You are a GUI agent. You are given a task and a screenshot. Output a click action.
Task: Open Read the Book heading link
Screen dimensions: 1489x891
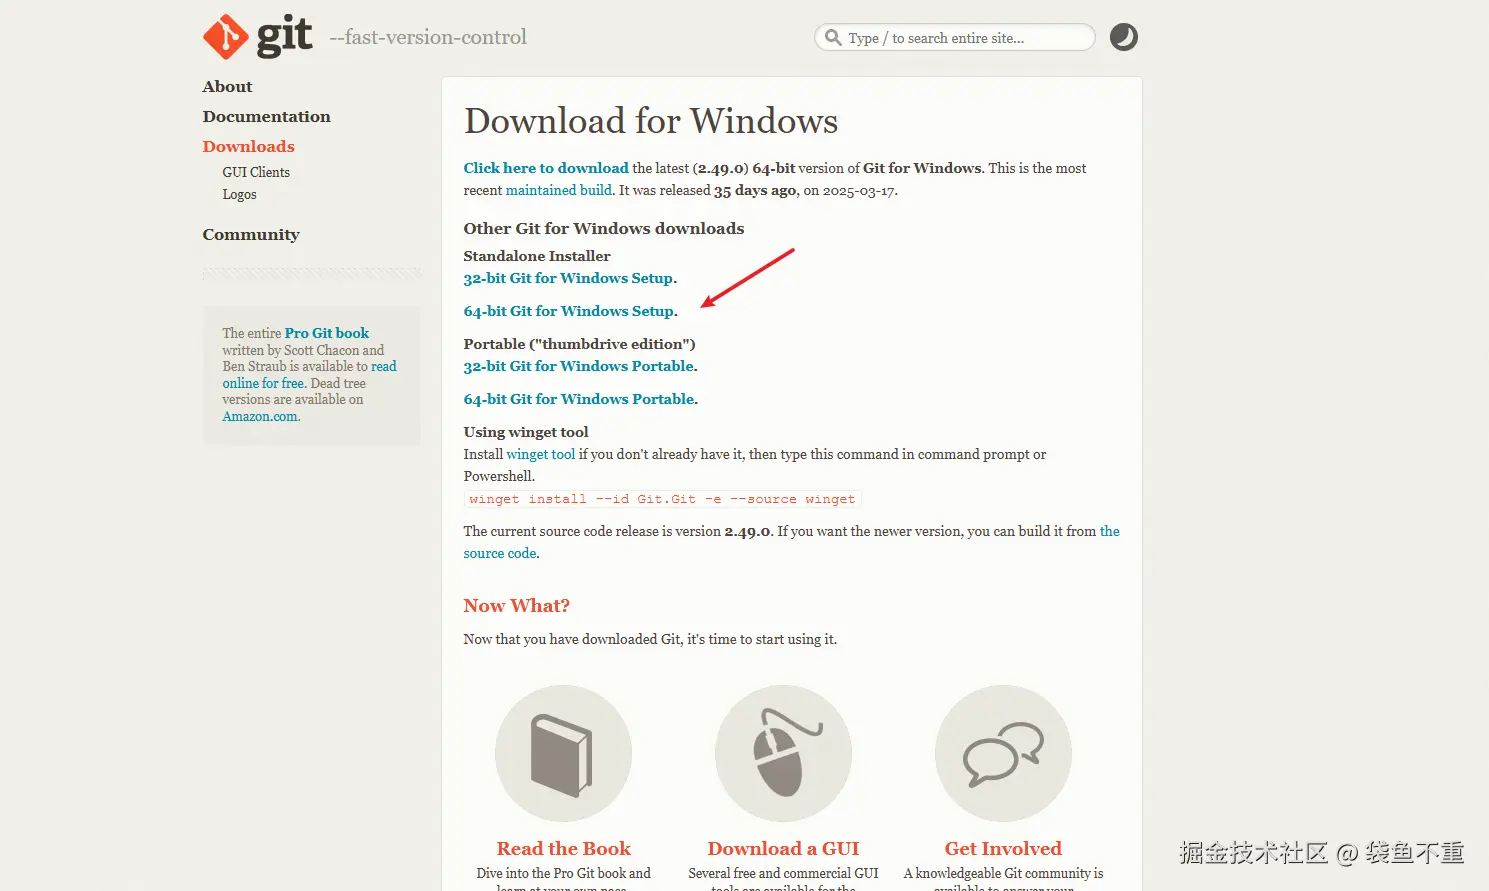(563, 849)
